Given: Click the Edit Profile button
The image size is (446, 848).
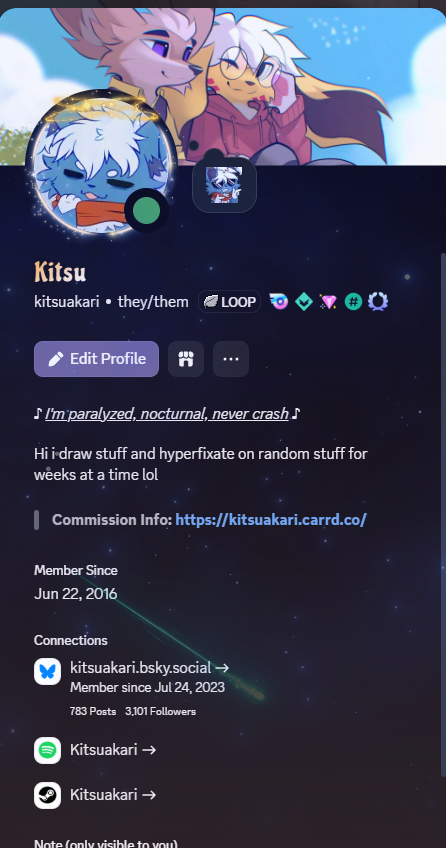Looking at the screenshot, I should (x=96, y=359).
